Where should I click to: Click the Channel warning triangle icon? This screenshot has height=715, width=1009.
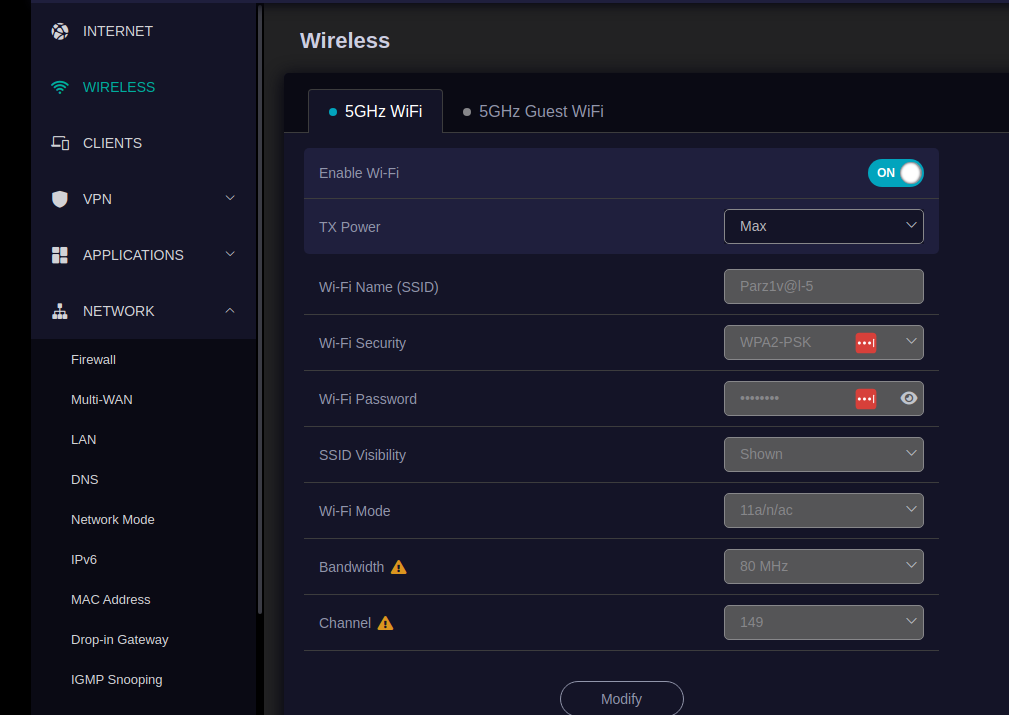[x=386, y=623]
